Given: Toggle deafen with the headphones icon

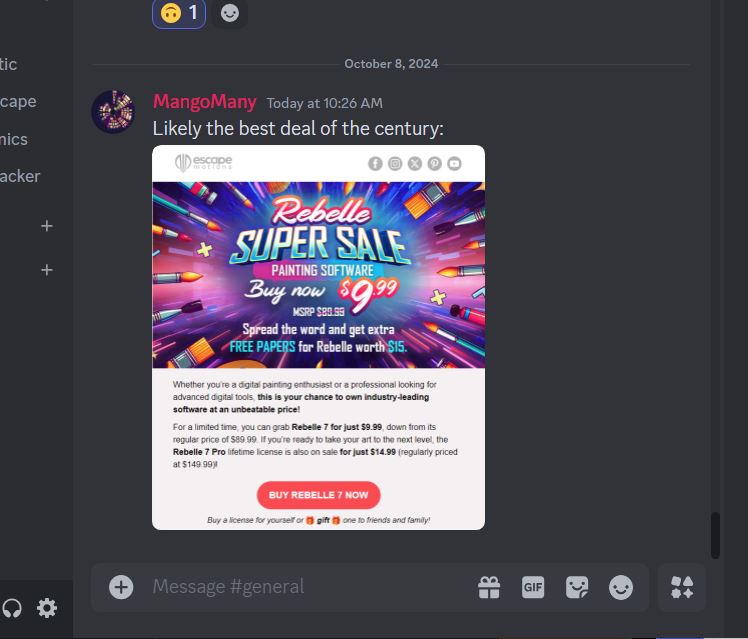Looking at the screenshot, I should (11, 608).
